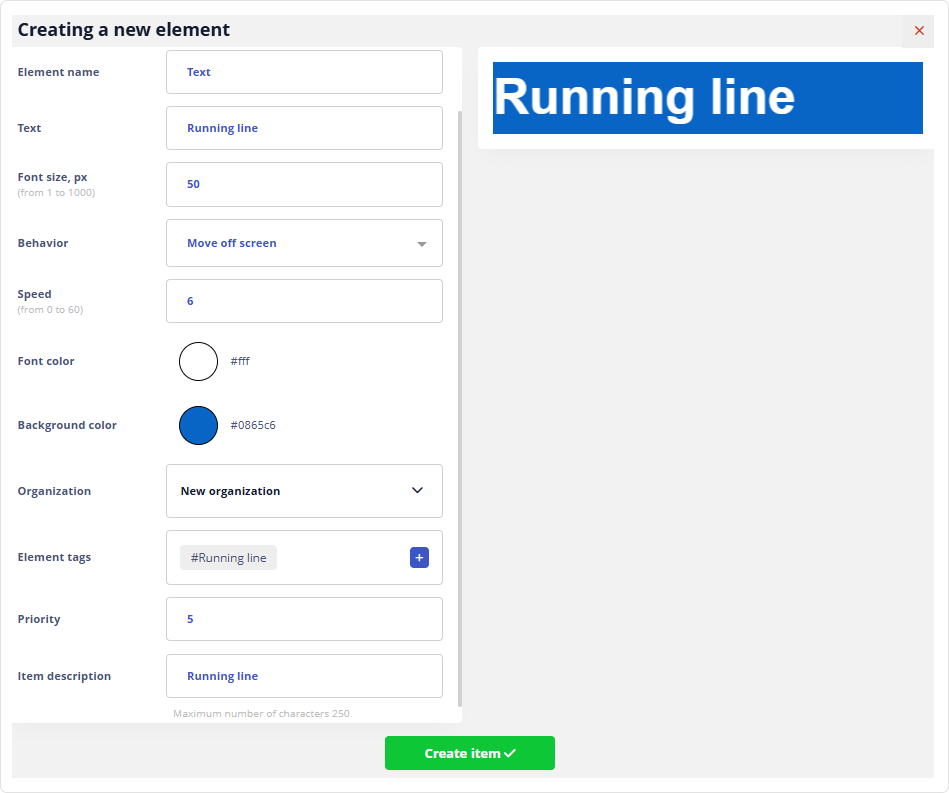This screenshot has height=793, width=949.
Task: Click the Running line preview banner
Action: (707, 98)
